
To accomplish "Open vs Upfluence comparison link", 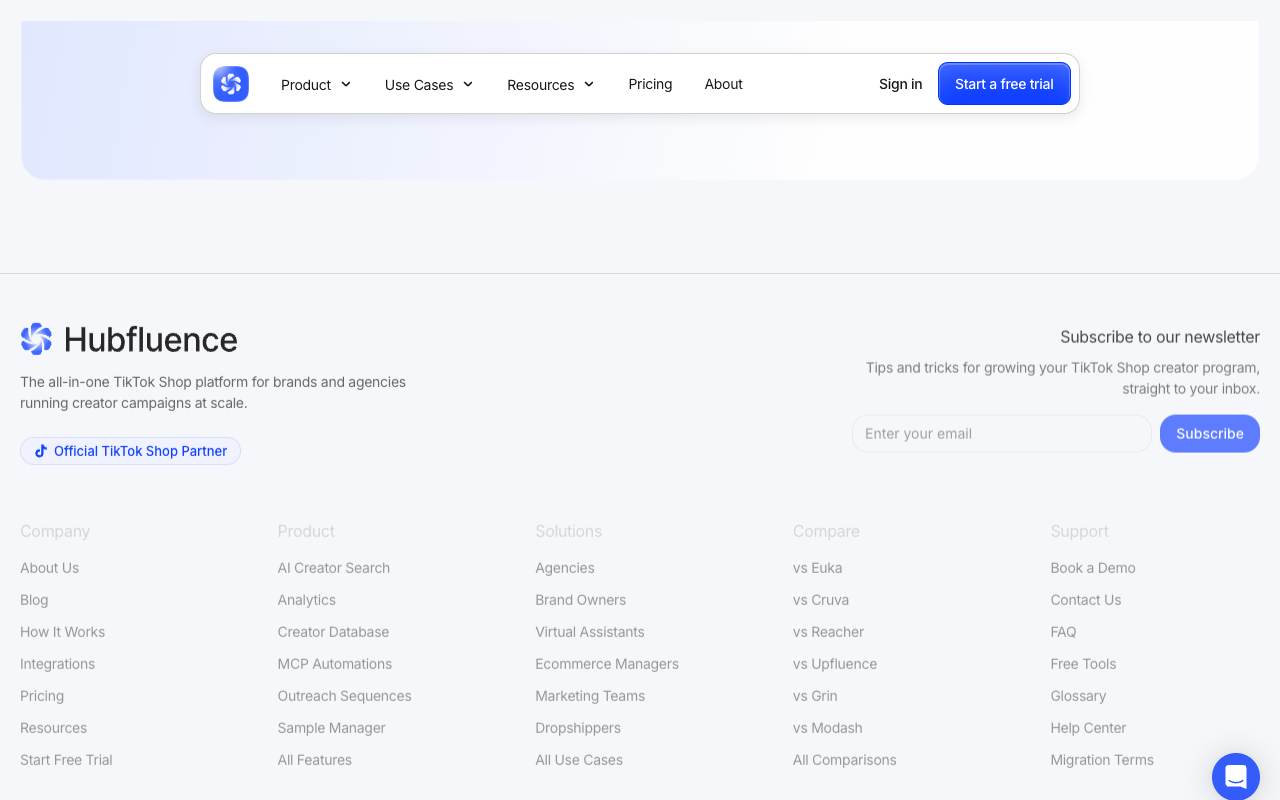I will [x=835, y=664].
